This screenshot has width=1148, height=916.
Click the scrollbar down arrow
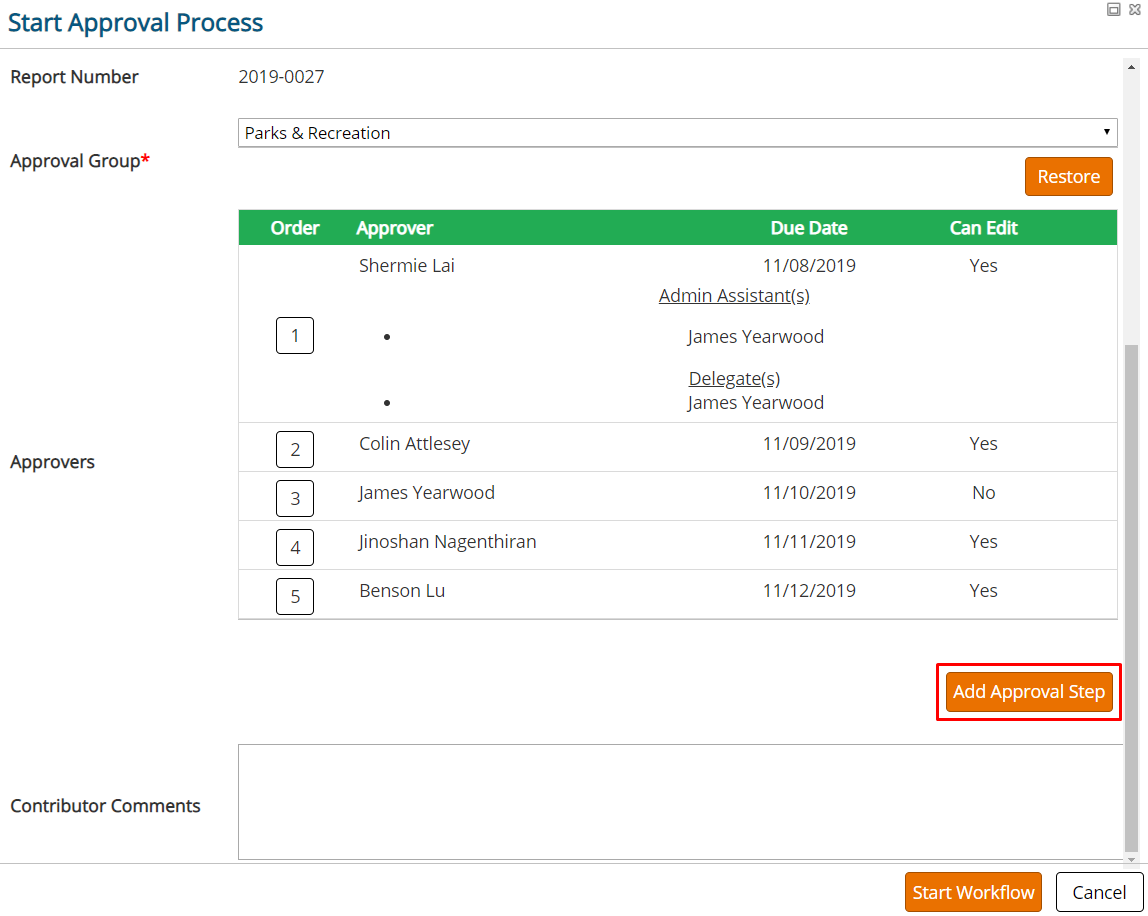(1131, 860)
